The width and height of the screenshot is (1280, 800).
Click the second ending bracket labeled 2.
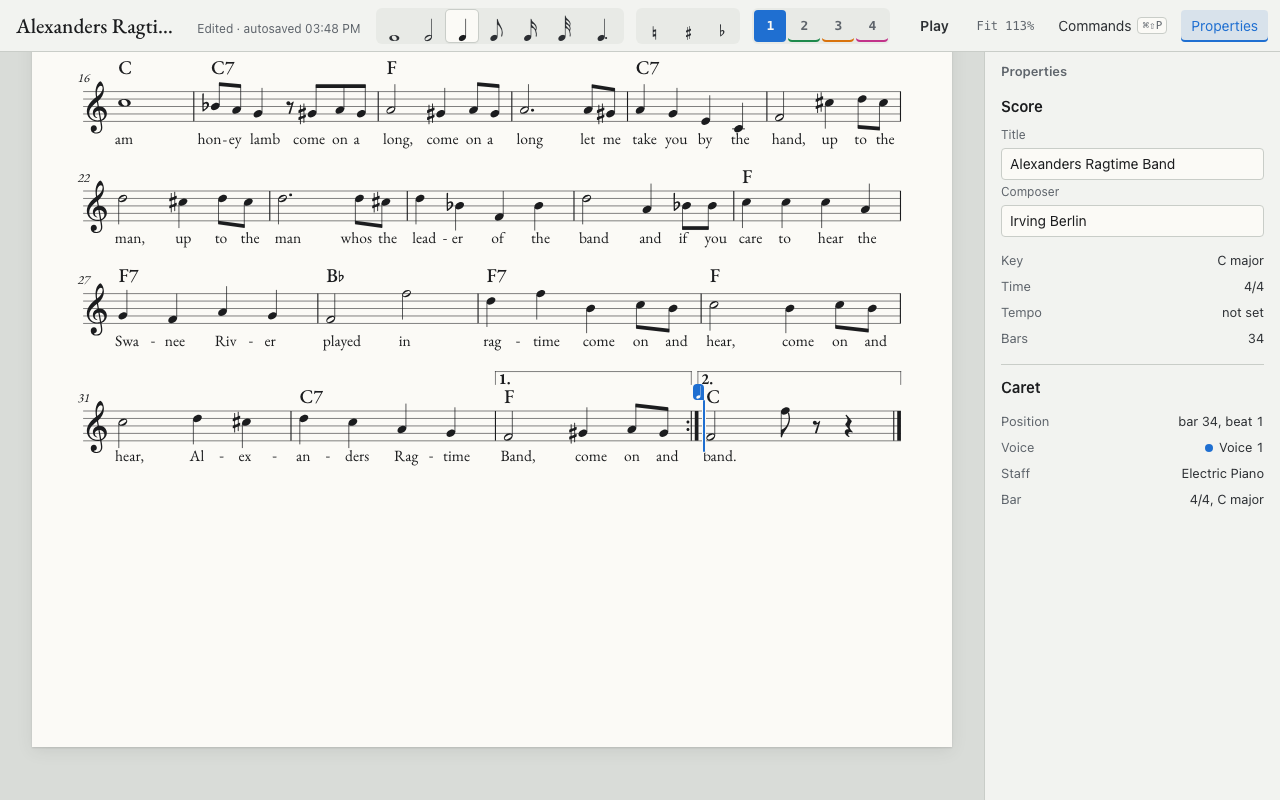pyautogui.click(x=799, y=379)
